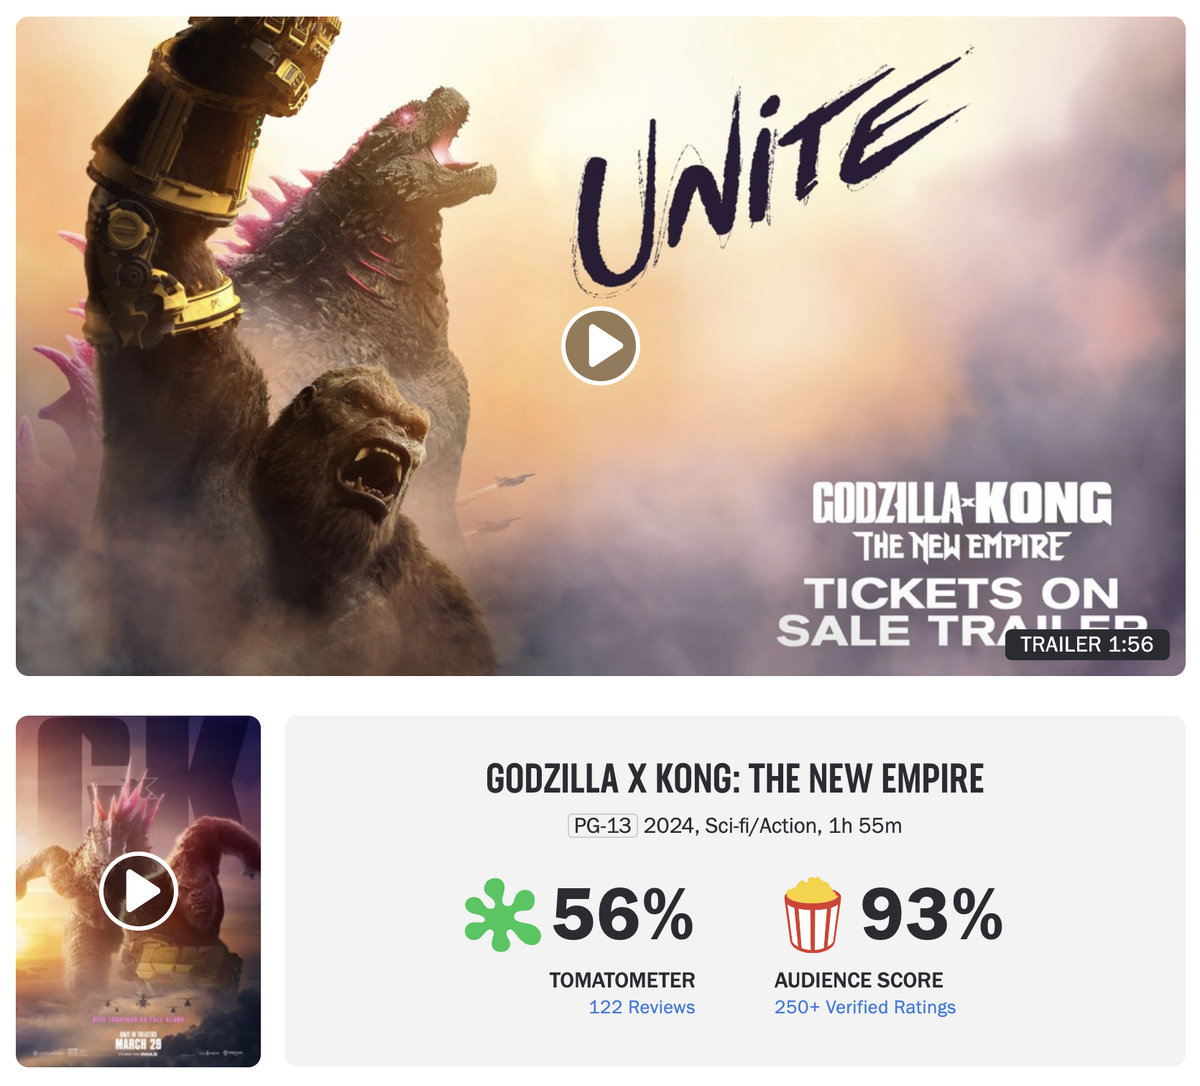
Task: Click the TRAILER 1:56 duration badge
Action: click(x=1087, y=644)
